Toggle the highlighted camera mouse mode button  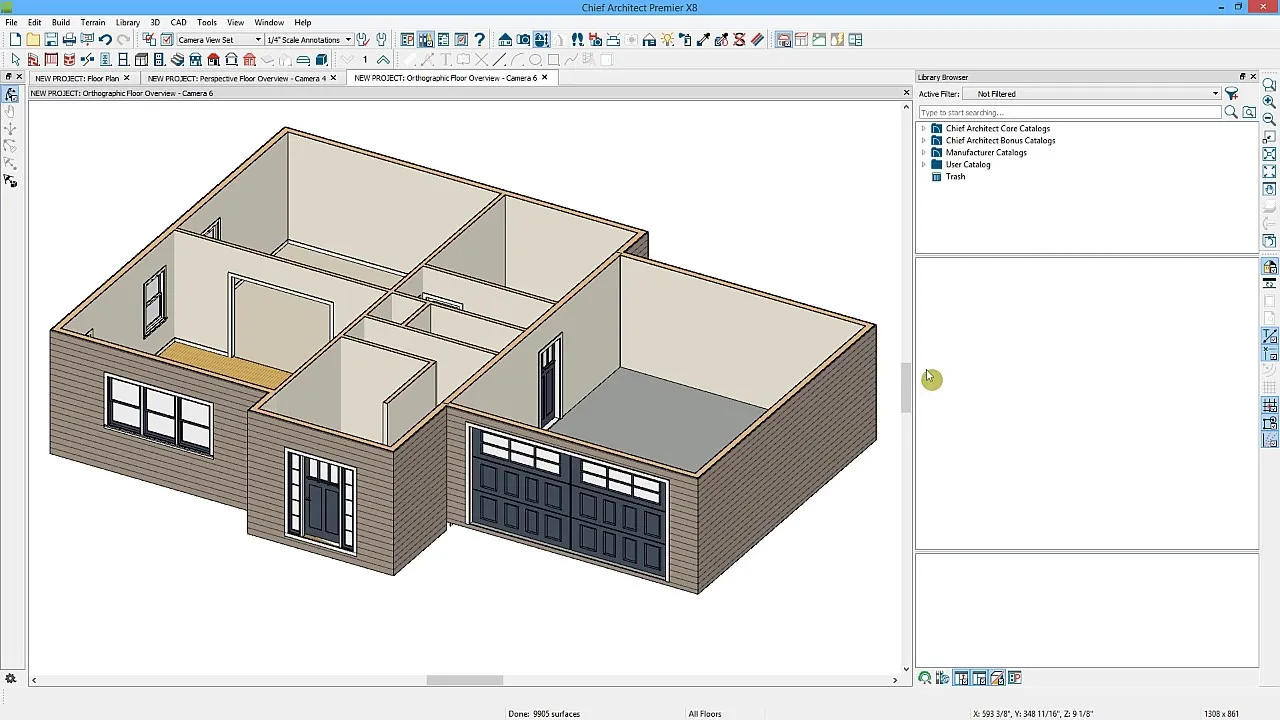[x=541, y=40]
